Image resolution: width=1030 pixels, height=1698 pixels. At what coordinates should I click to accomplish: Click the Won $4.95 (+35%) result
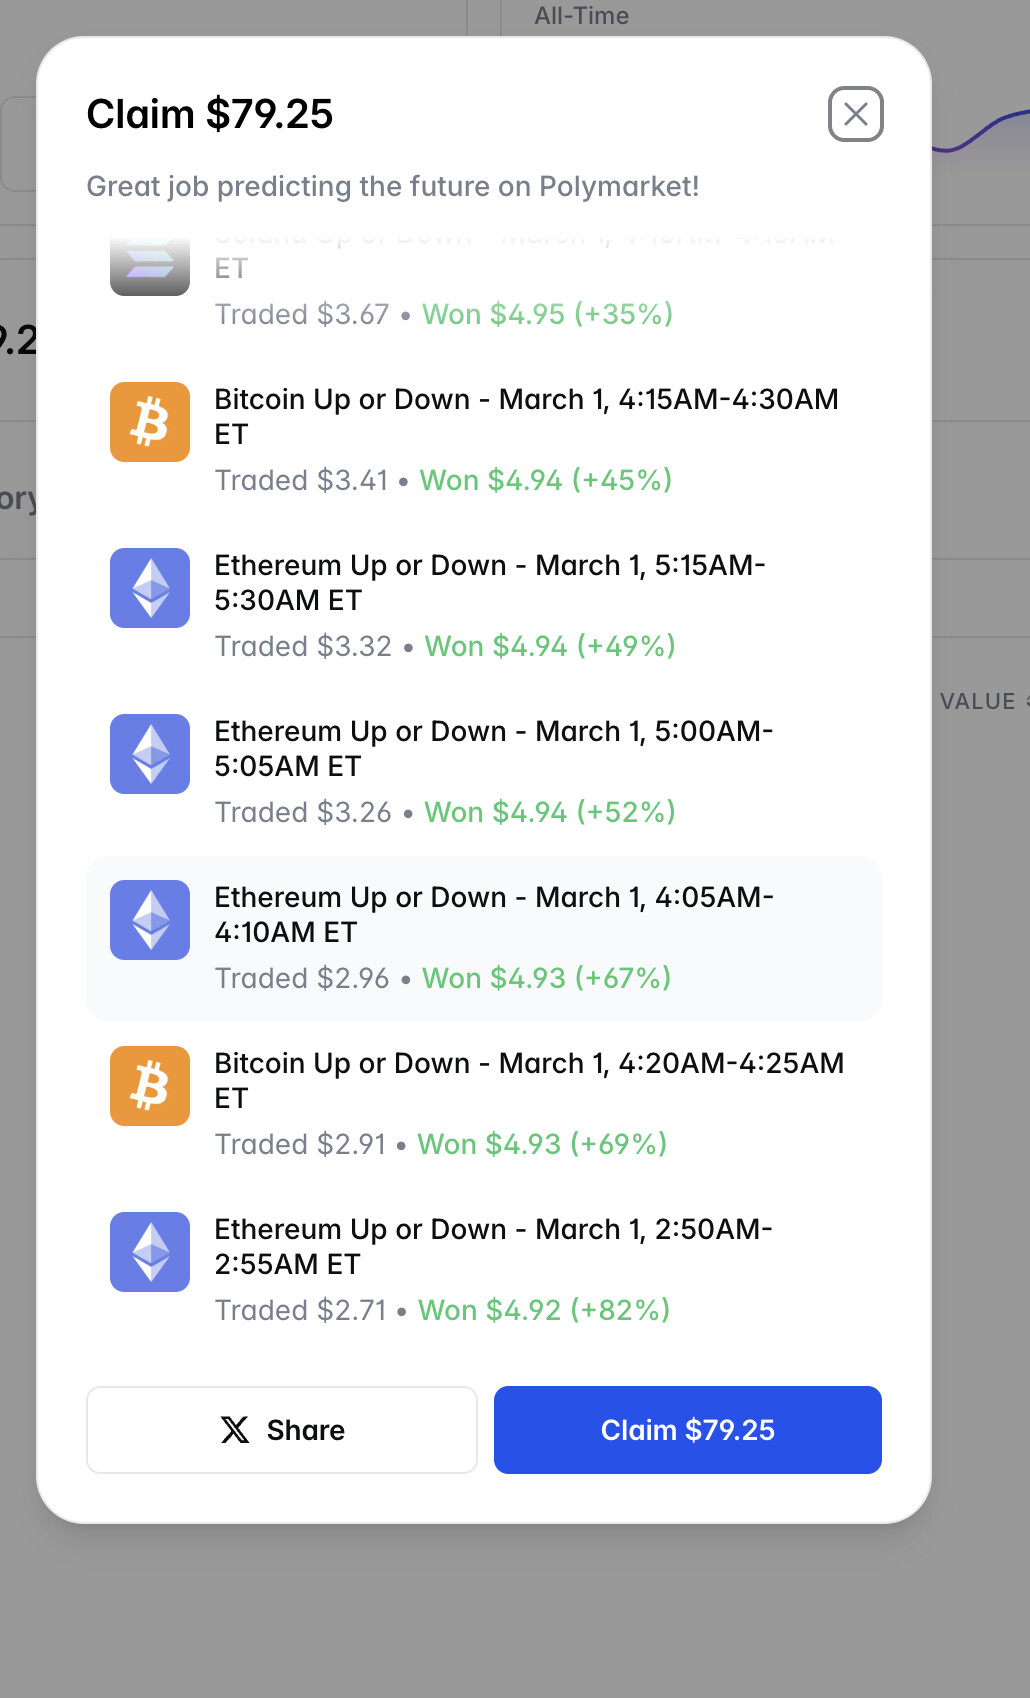pos(547,314)
